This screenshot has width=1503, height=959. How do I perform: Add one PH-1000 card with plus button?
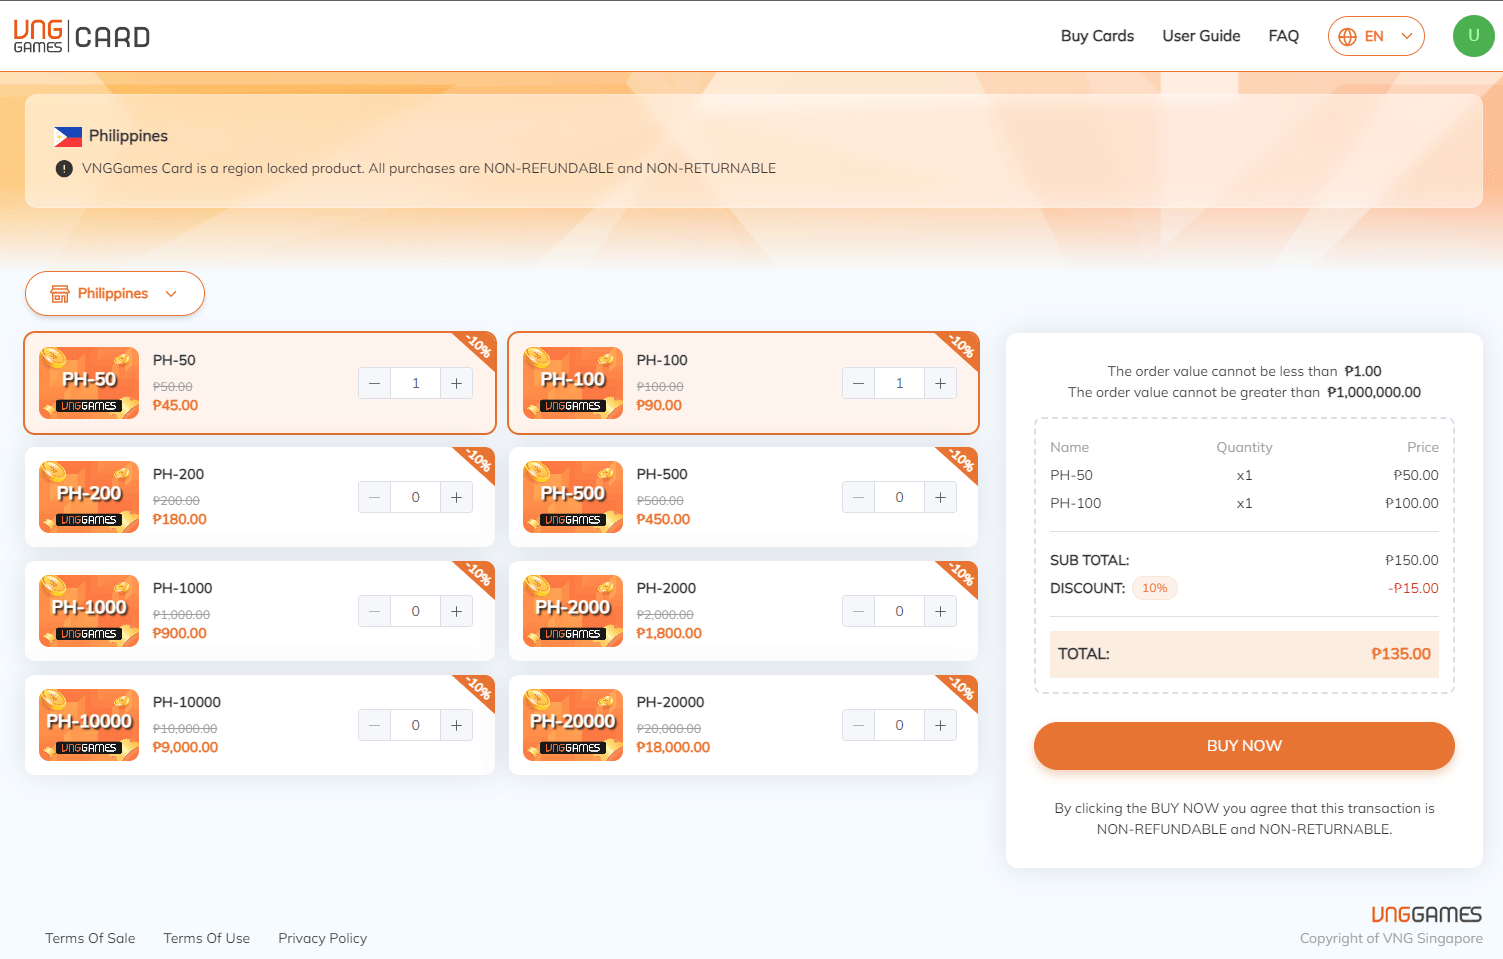point(457,611)
